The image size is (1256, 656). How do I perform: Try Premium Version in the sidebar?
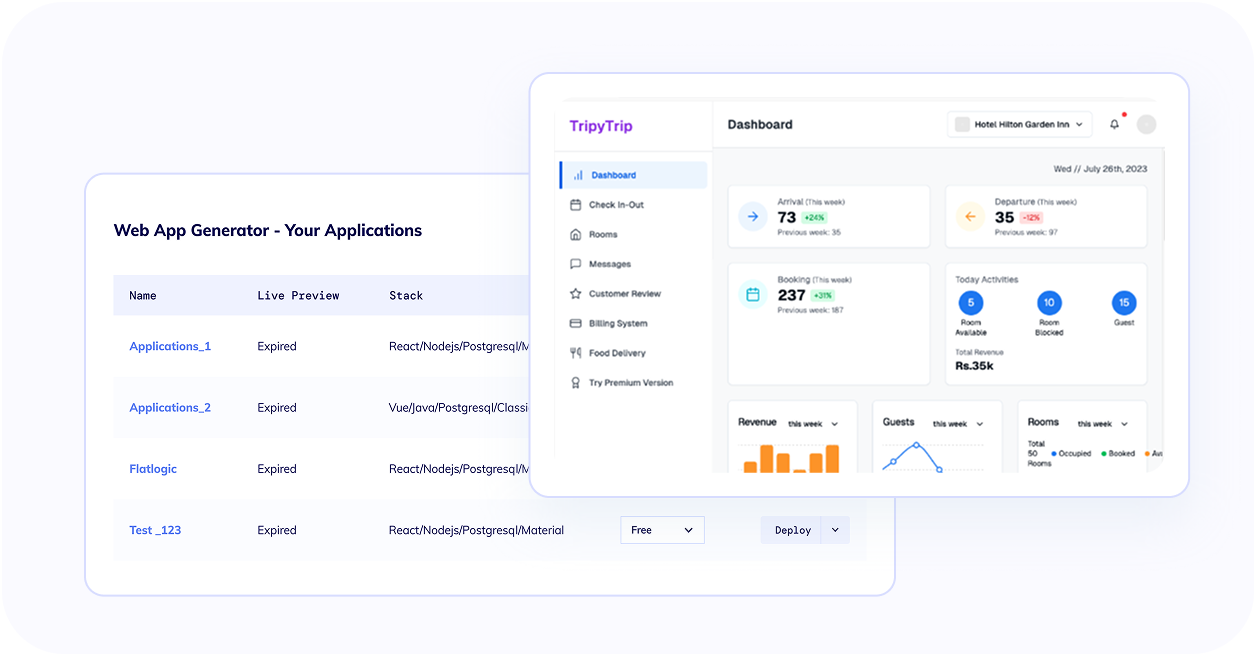pyautogui.click(x=632, y=382)
